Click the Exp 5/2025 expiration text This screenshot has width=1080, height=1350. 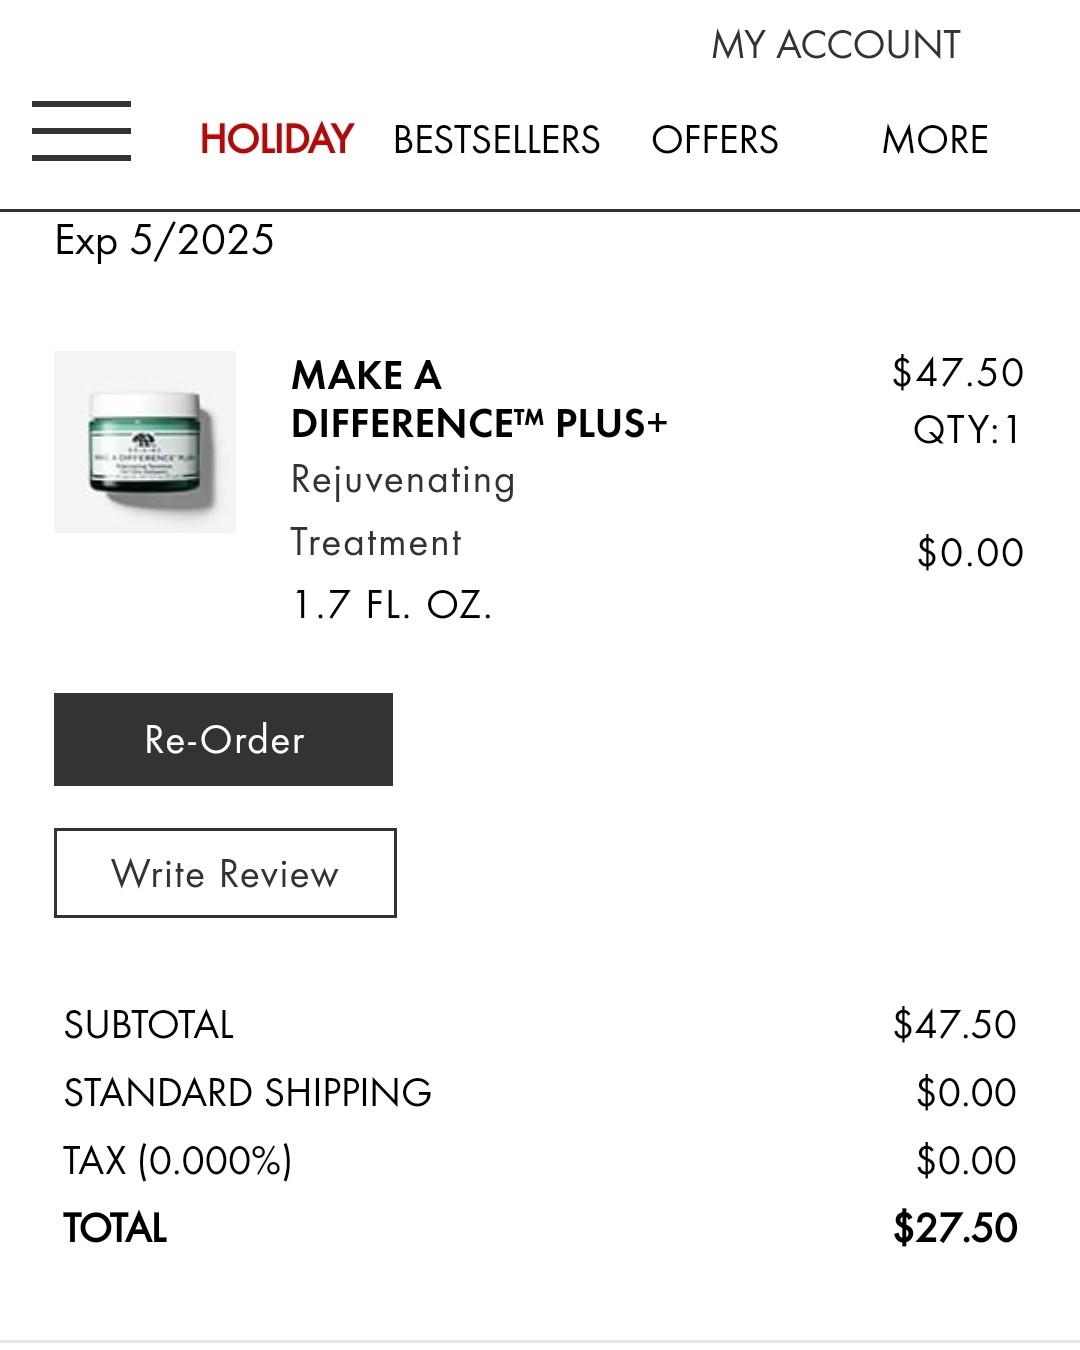(x=164, y=241)
